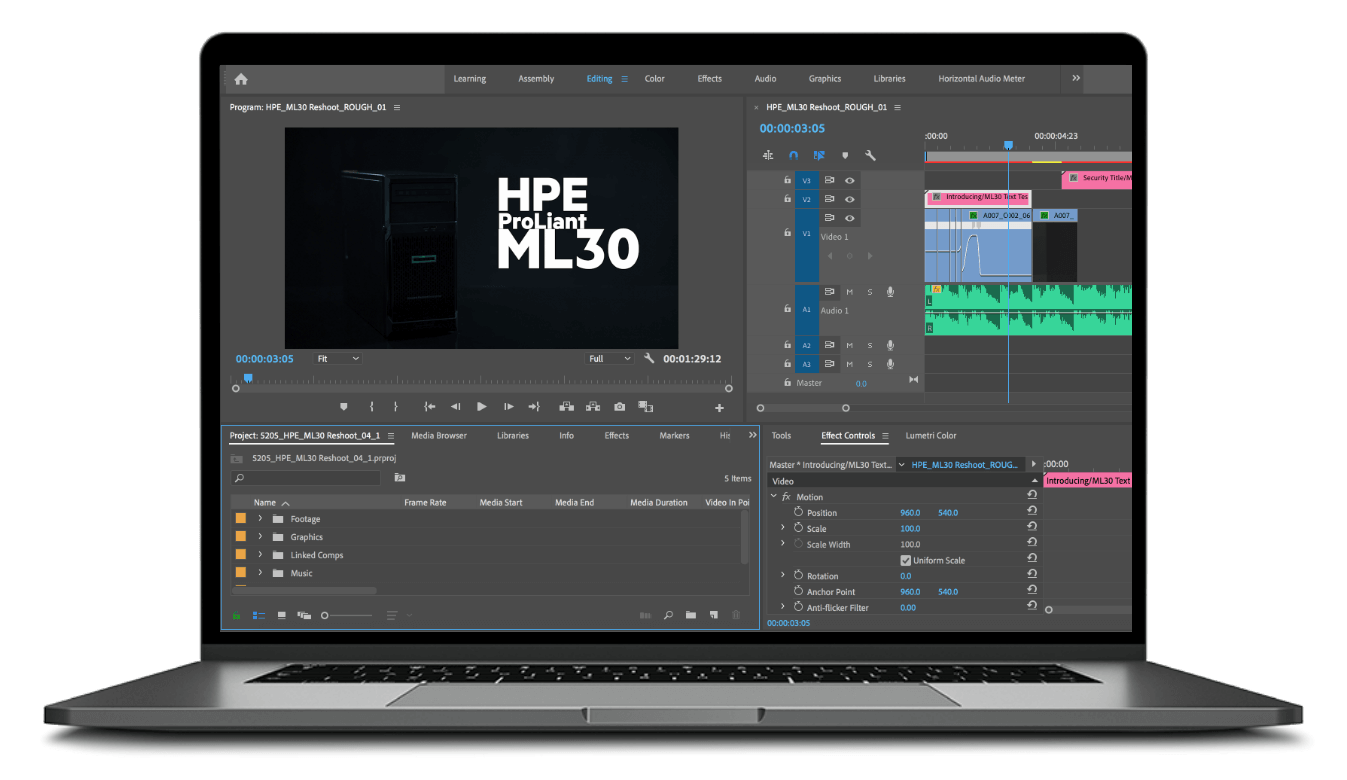The height and width of the screenshot is (780, 1347).
Task: Toggle the Uniform Scale checkbox
Action: [906, 560]
